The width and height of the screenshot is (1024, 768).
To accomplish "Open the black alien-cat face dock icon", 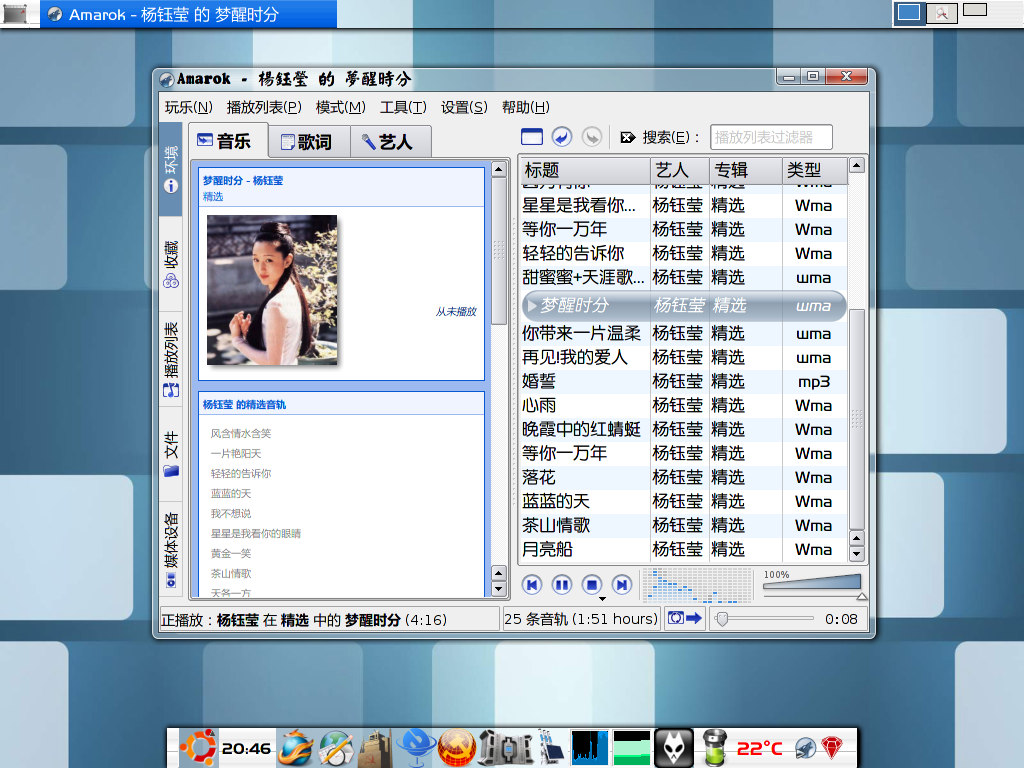I will (x=673, y=748).
